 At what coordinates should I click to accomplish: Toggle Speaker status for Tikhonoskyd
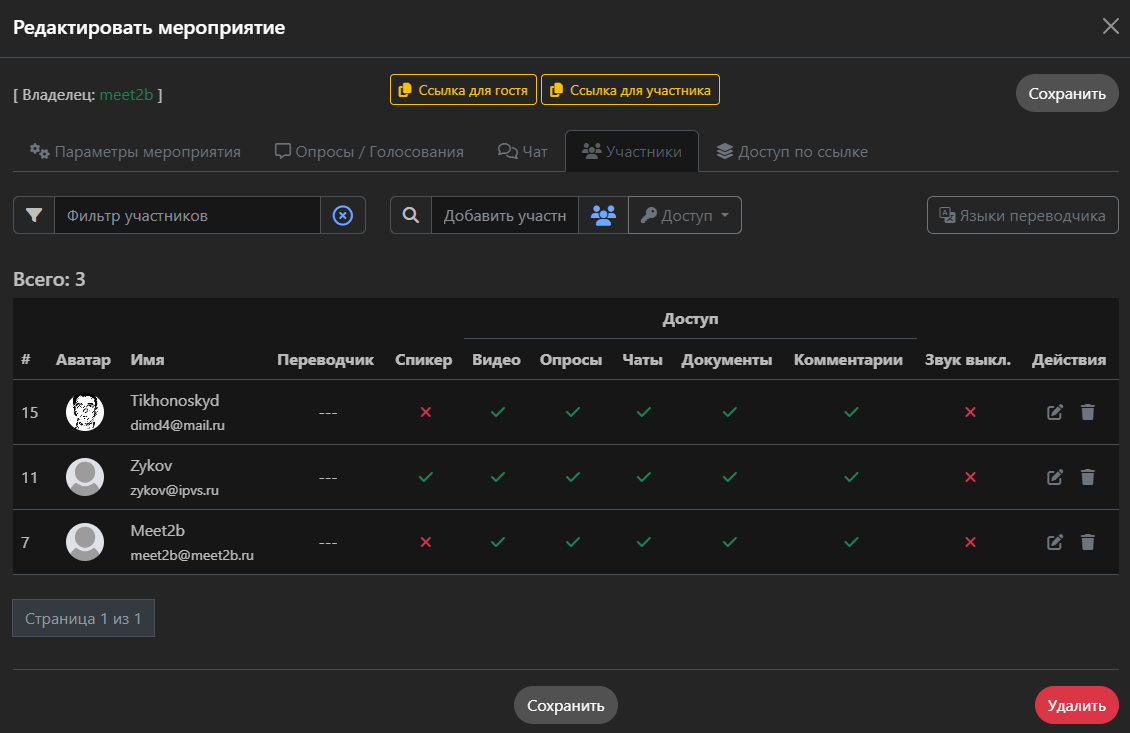[425, 412]
